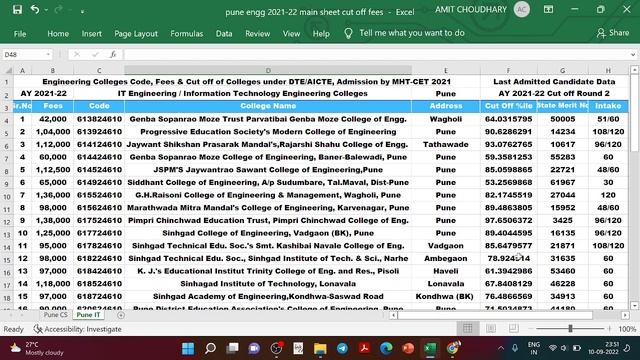
Task: Click the zoom slider handle
Action: [570, 329]
